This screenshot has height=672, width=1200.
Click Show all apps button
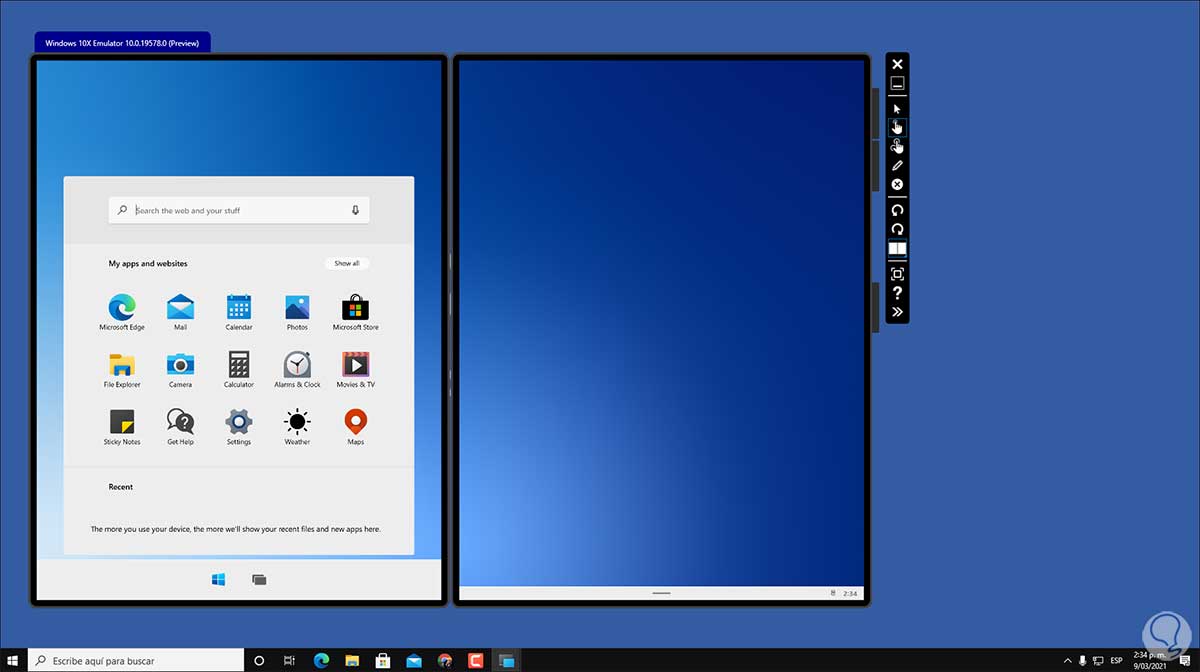pyautogui.click(x=347, y=263)
